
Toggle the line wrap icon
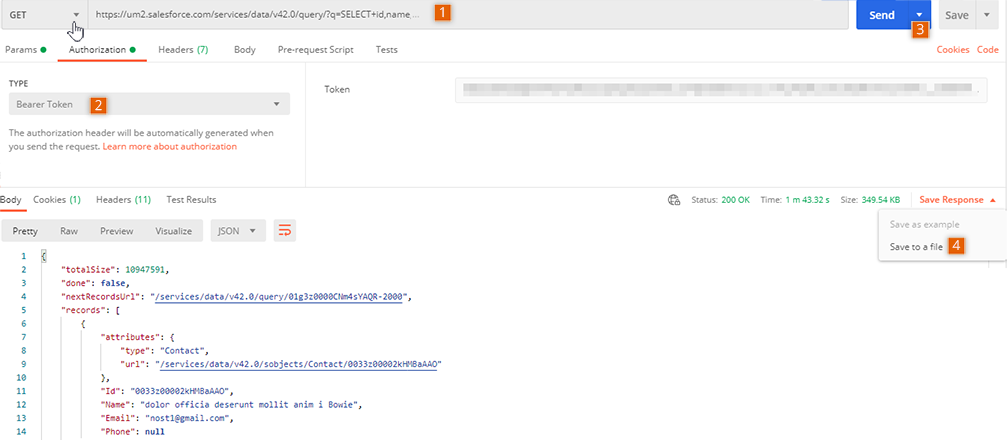285,231
